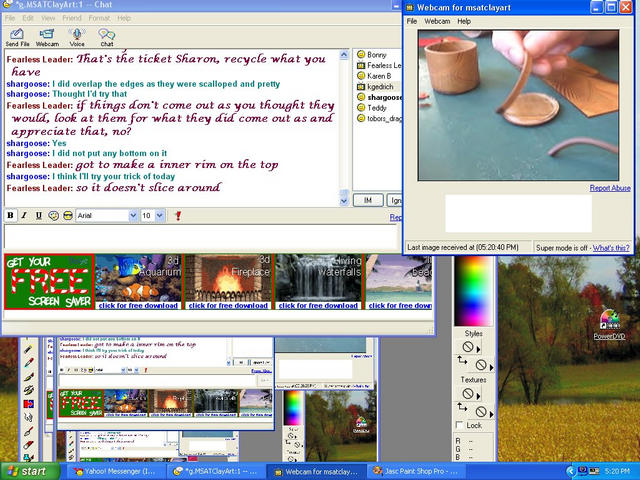Swap the Textures foreground and background

[x=462, y=407]
